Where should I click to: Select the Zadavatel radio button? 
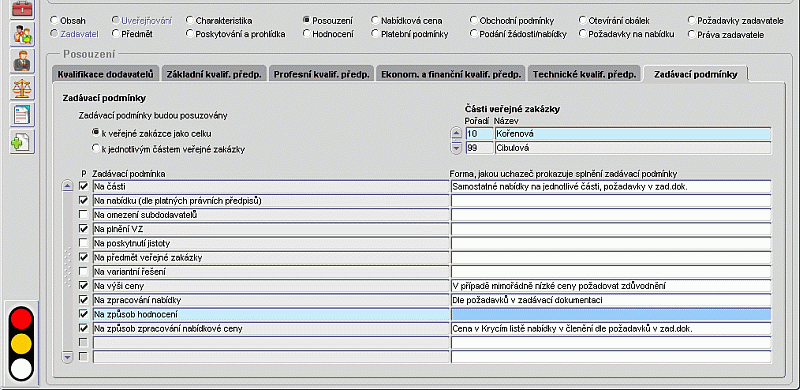[54, 34]
